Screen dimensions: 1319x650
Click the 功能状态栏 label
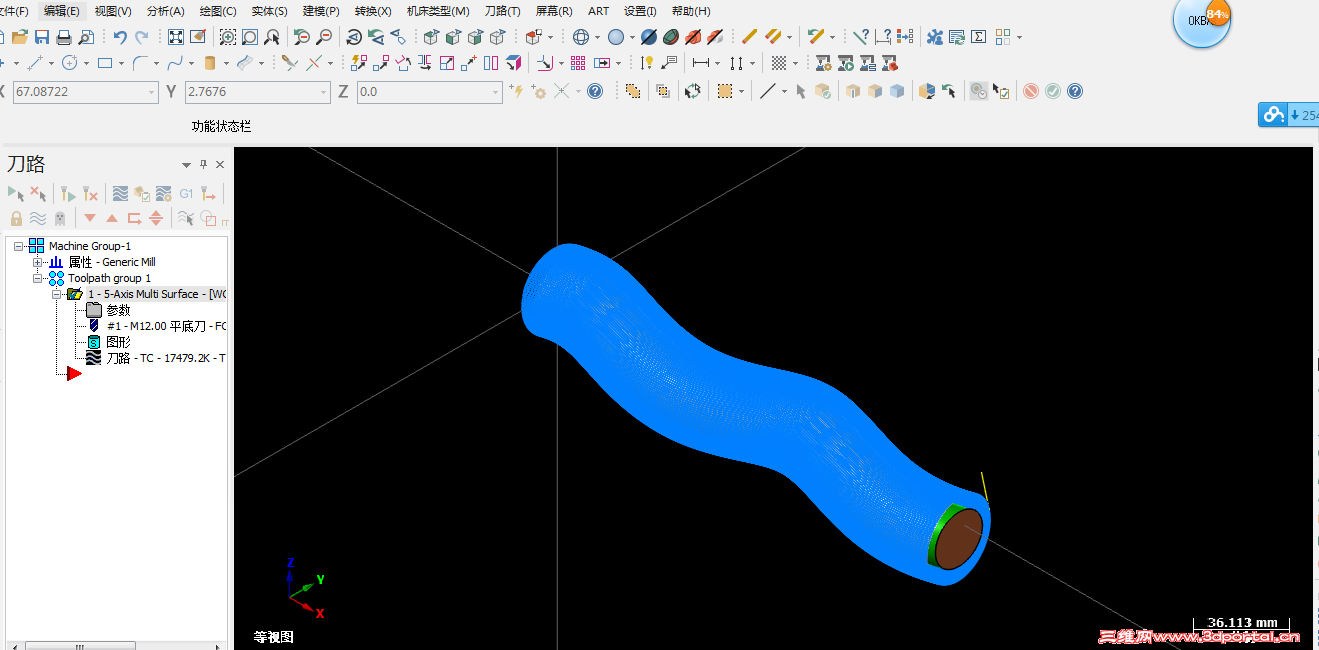[x=221, y=127]
